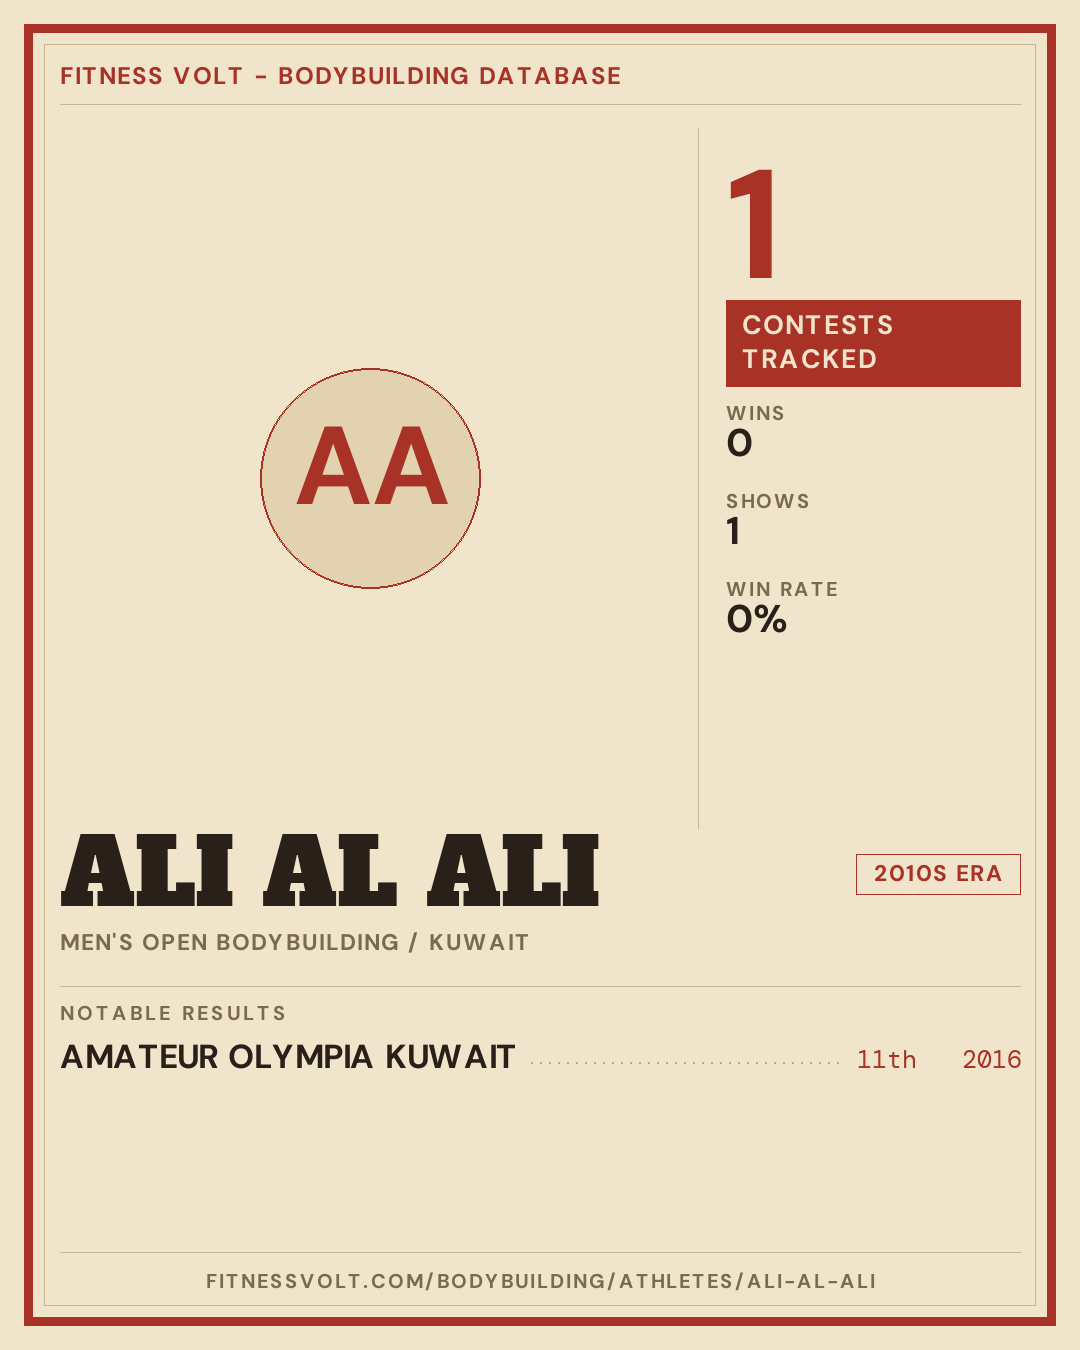Click the Shows value 1
Viewport: 1080px width, 1350px height.
pyautogui.click(x=734, y=531)
